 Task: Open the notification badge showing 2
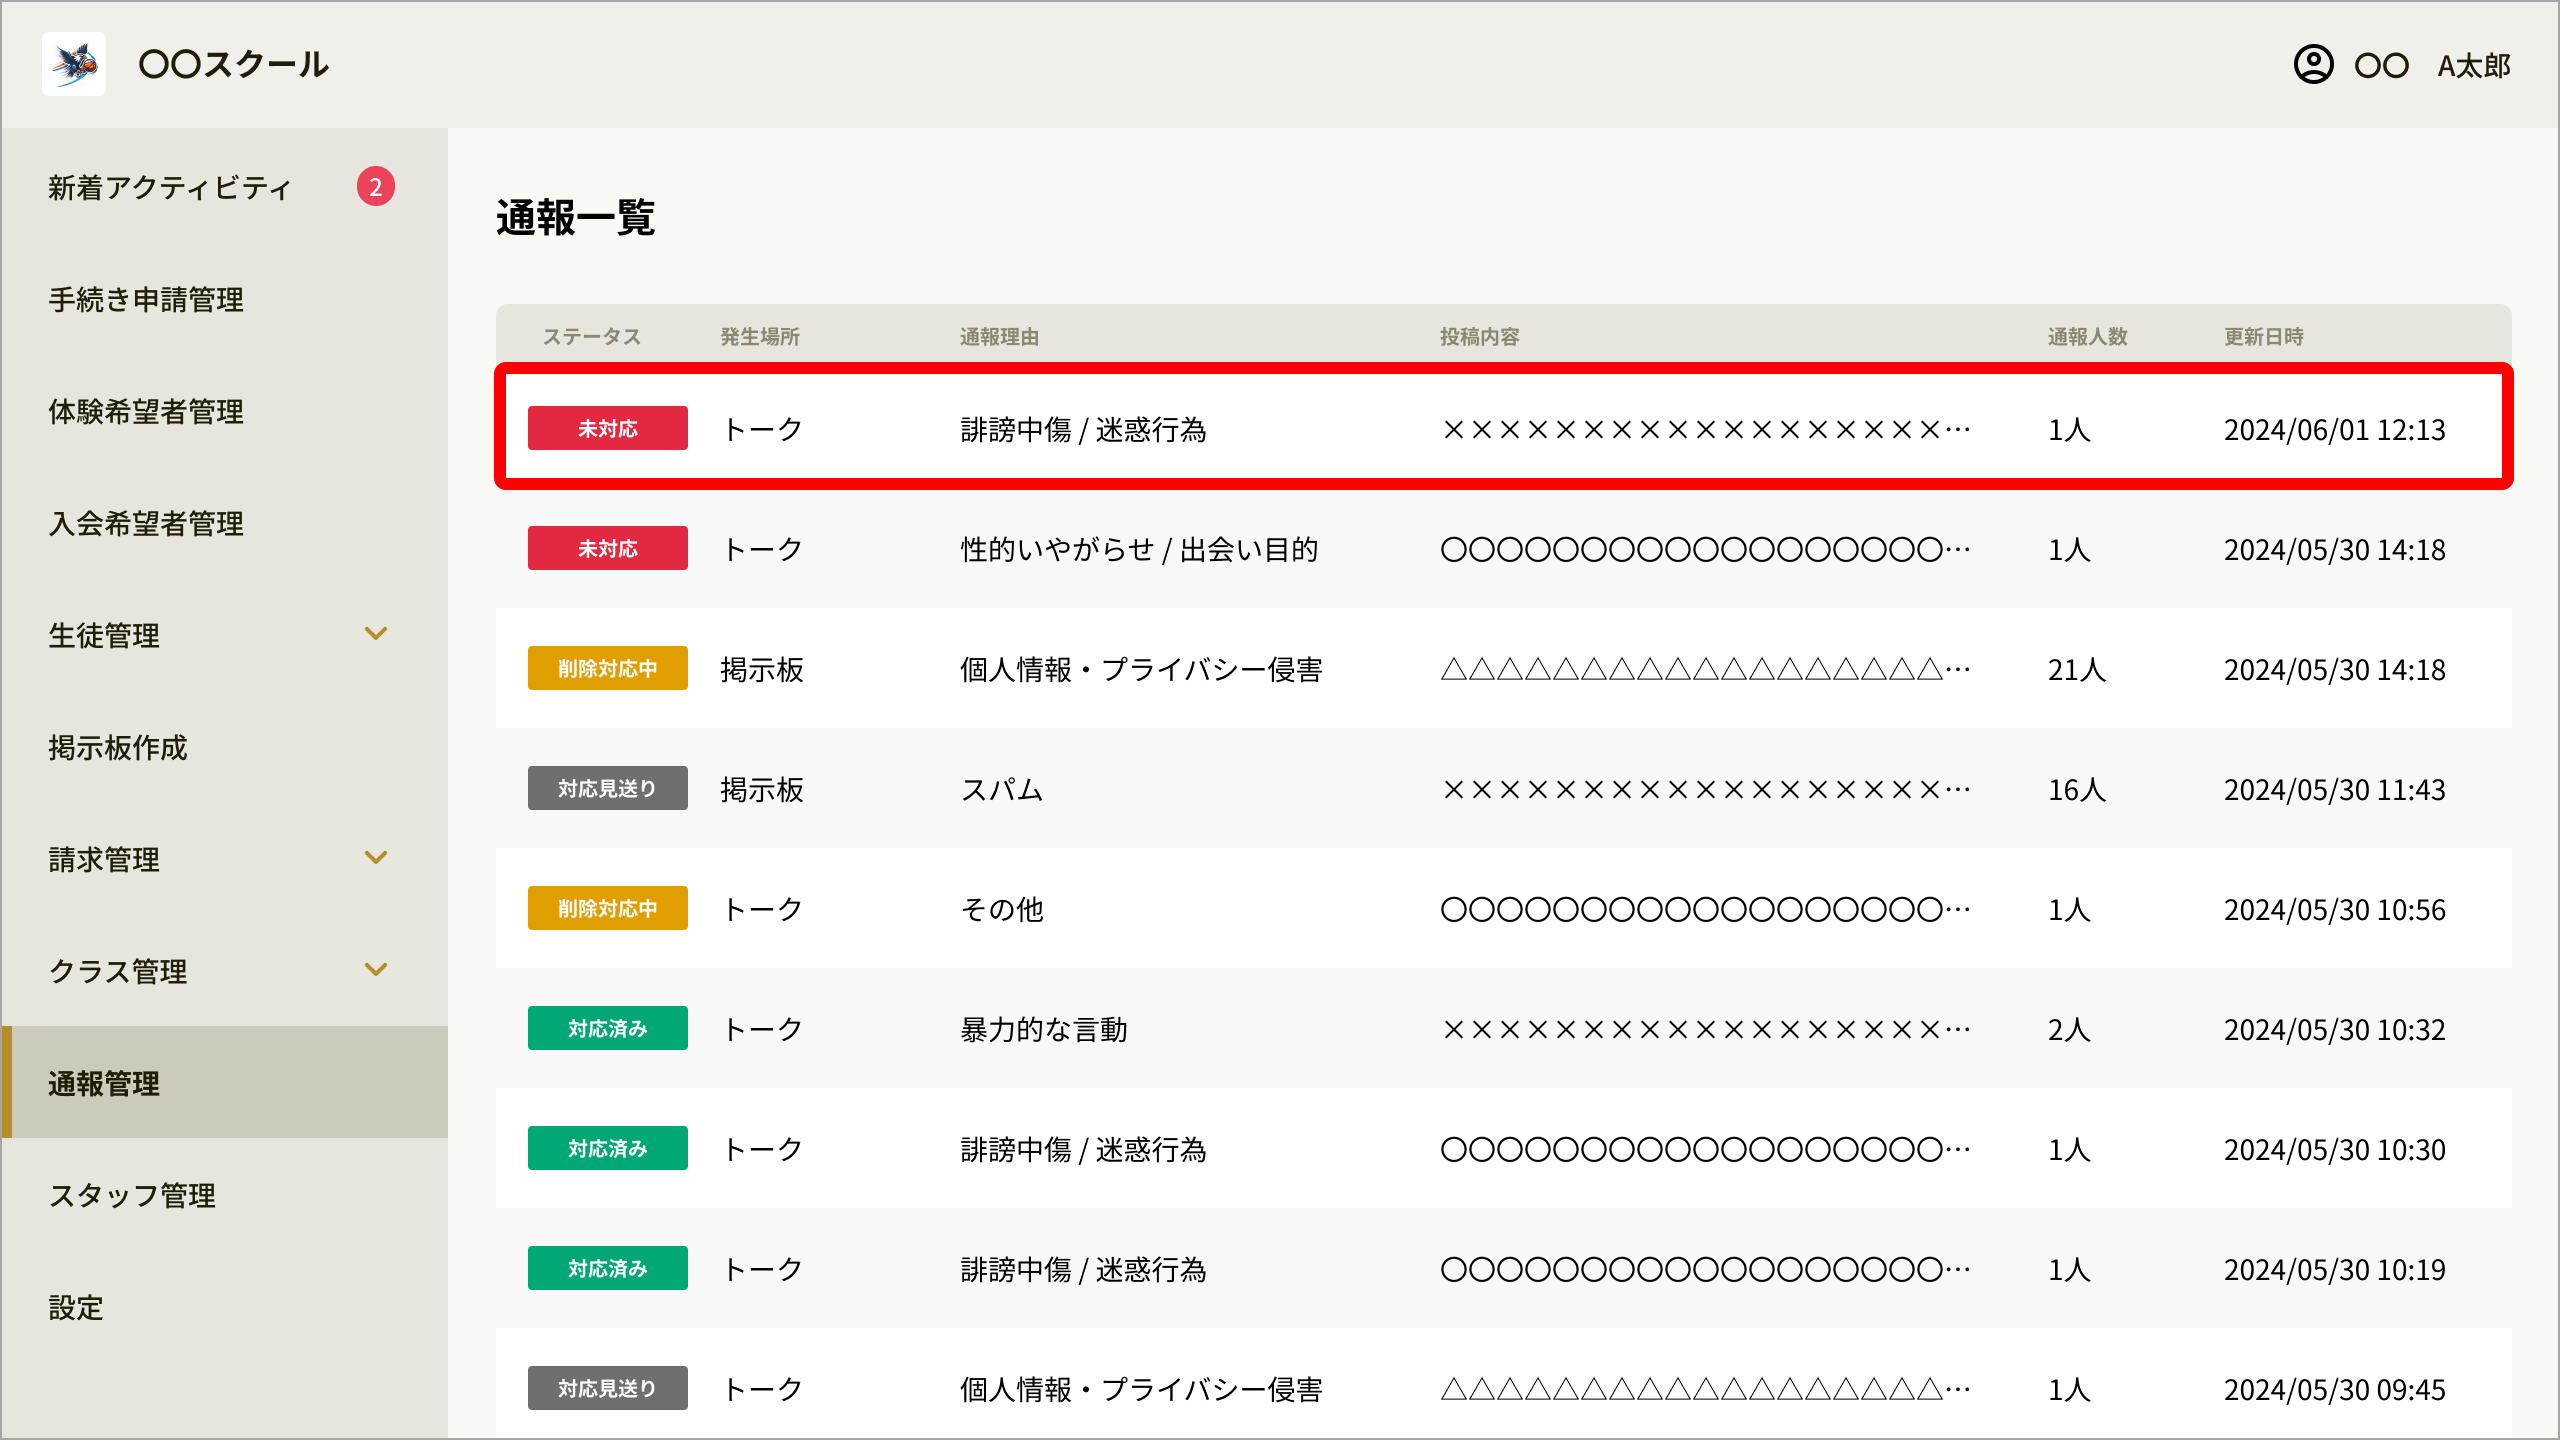(376, 186)
